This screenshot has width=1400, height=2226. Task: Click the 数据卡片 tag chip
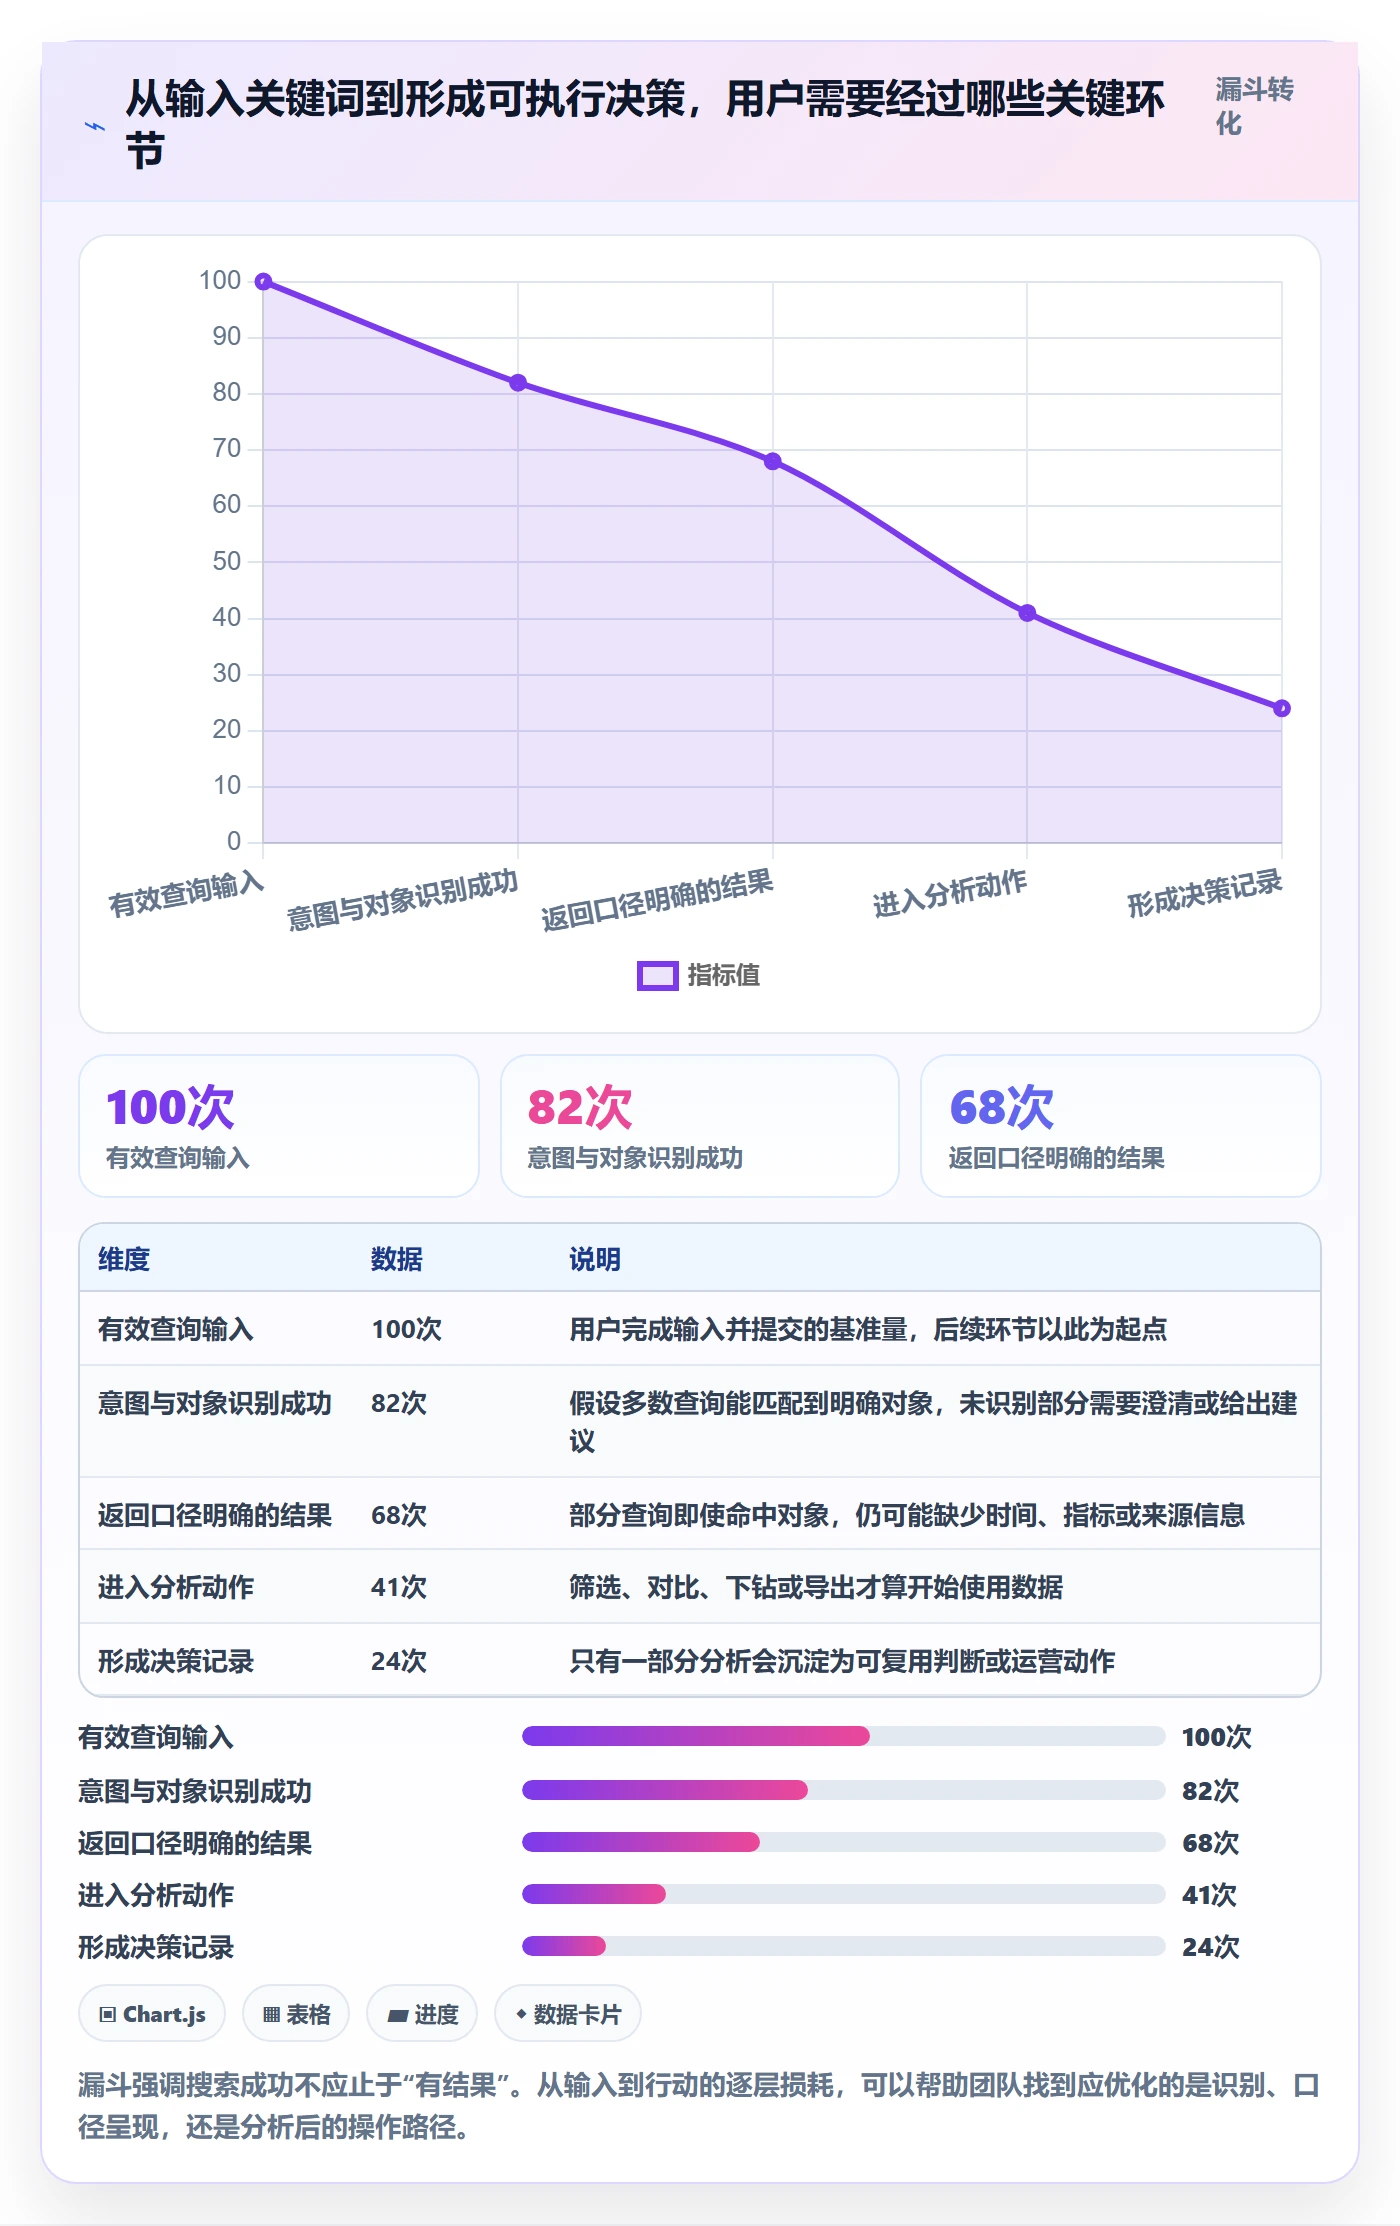568,2014
